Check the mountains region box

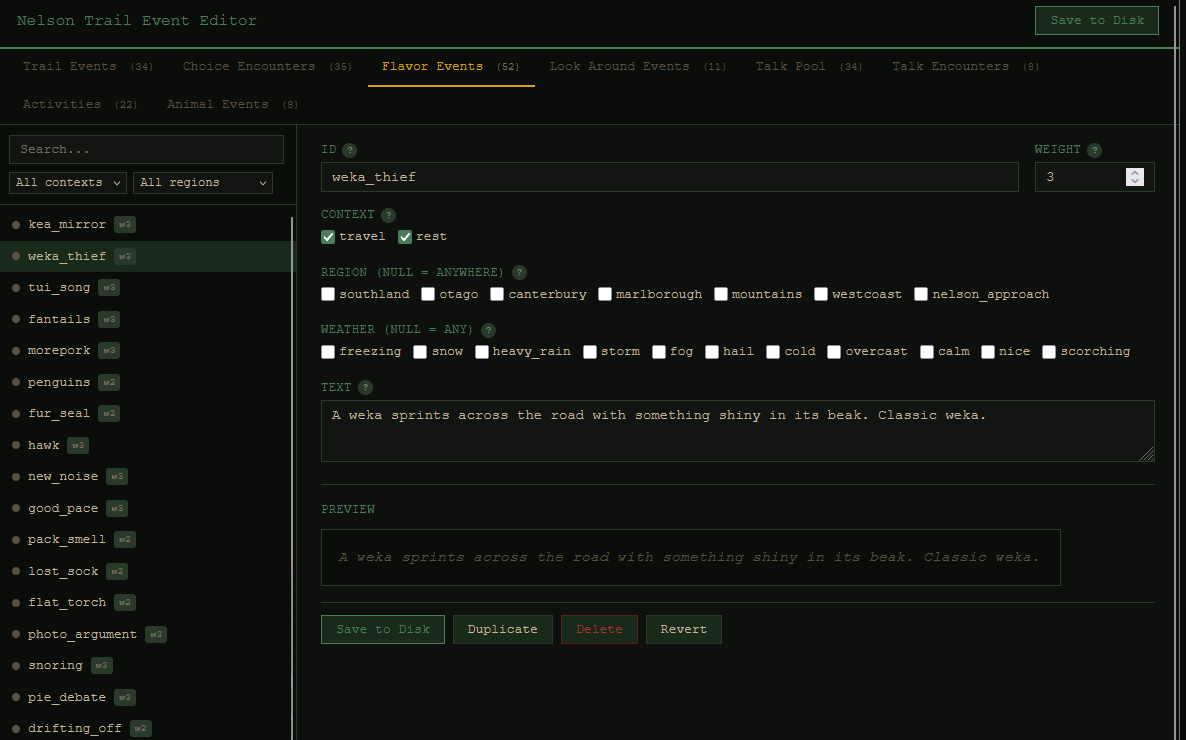721,294
